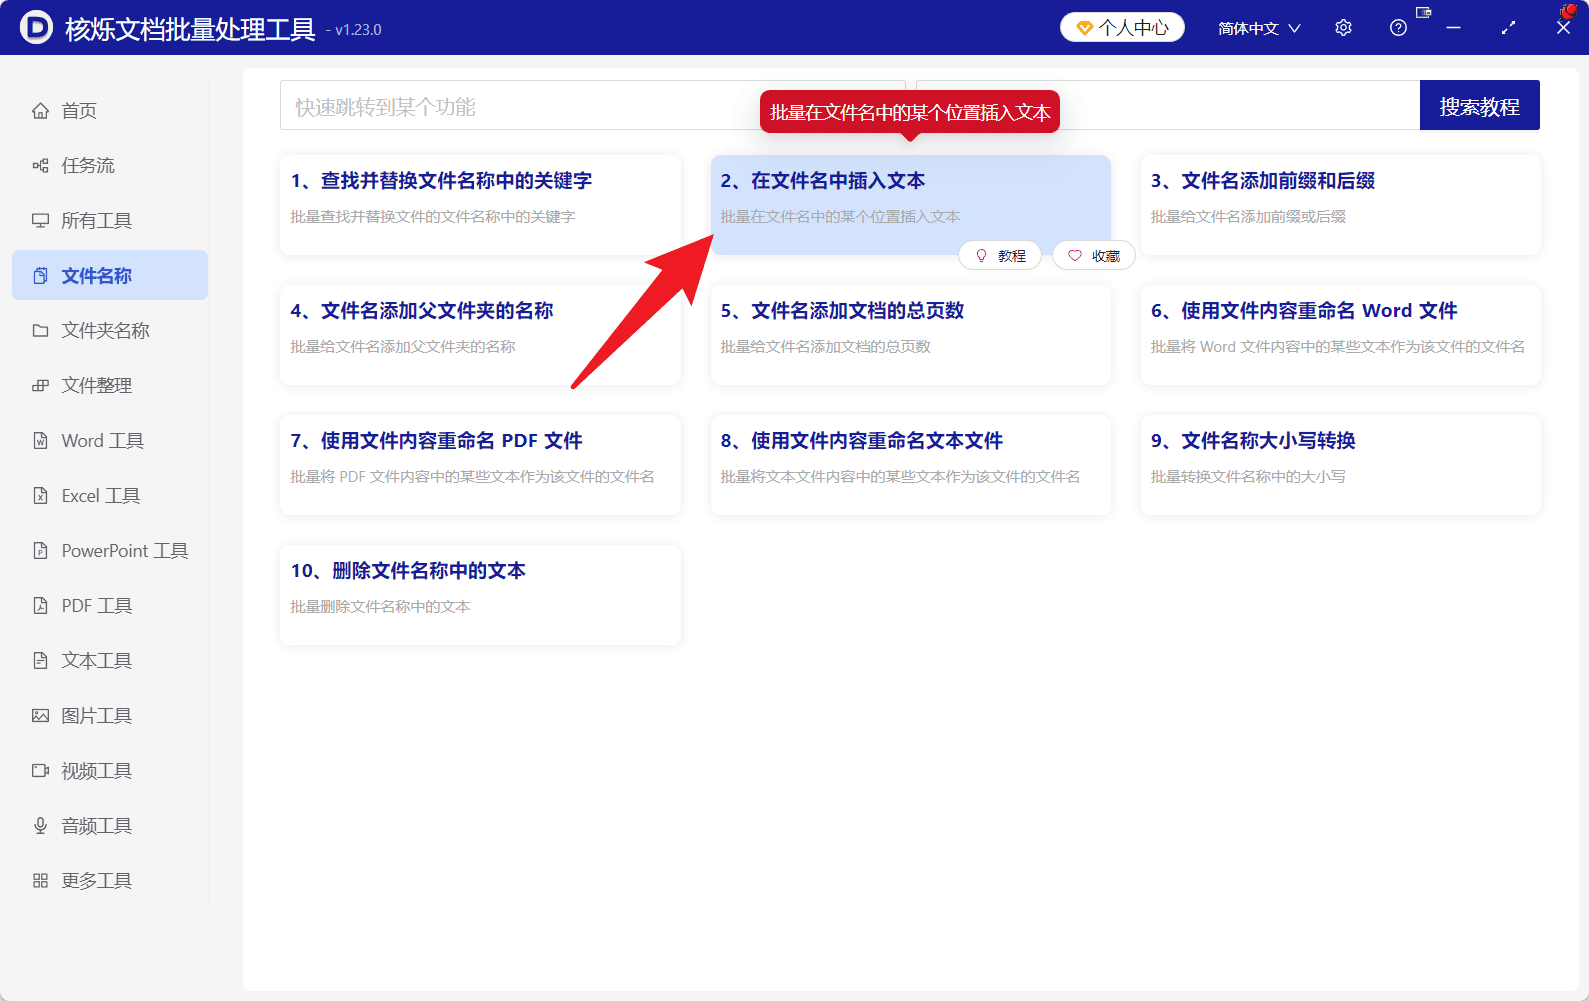This screenshot has width=1589, height=1001.
Task: Open 所有工具 in the sidebar
Action: tap(110, 221)
